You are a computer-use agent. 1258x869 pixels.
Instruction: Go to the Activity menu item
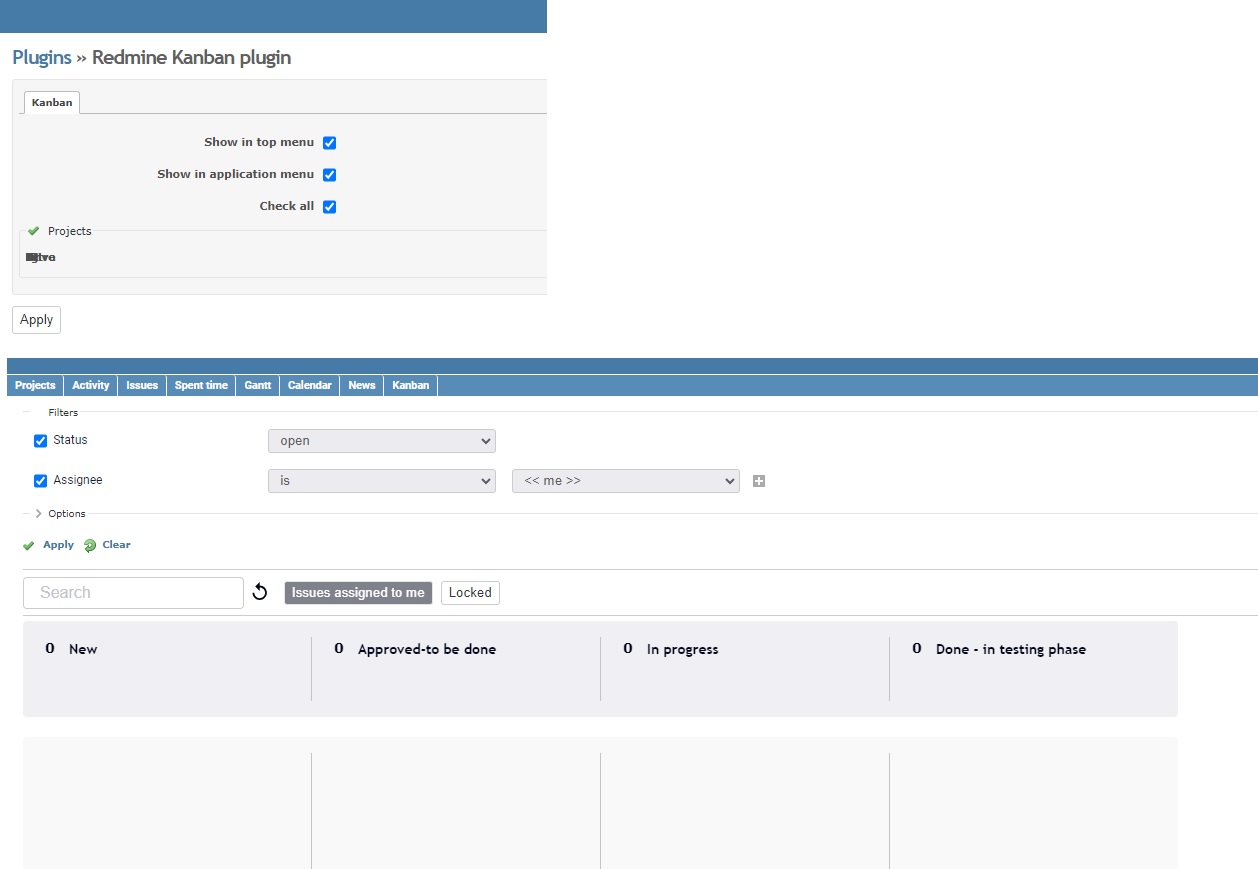click(91, 385)
